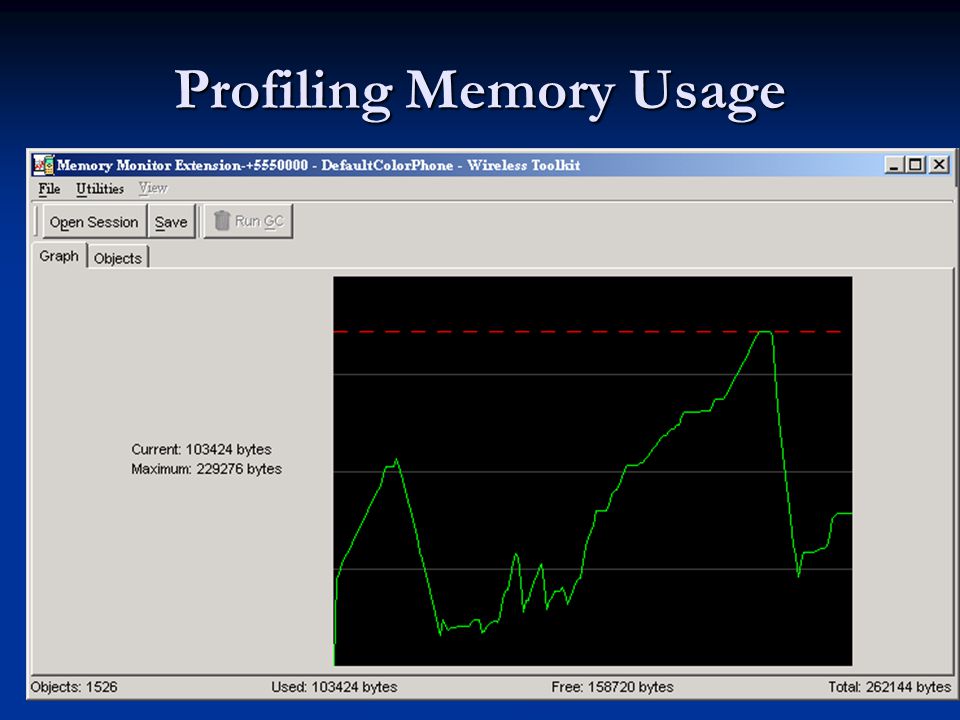Click the black memory usage graph area
Image resolution: width=960 pixels, height=720 pixels.
click(x=593, y=471)
